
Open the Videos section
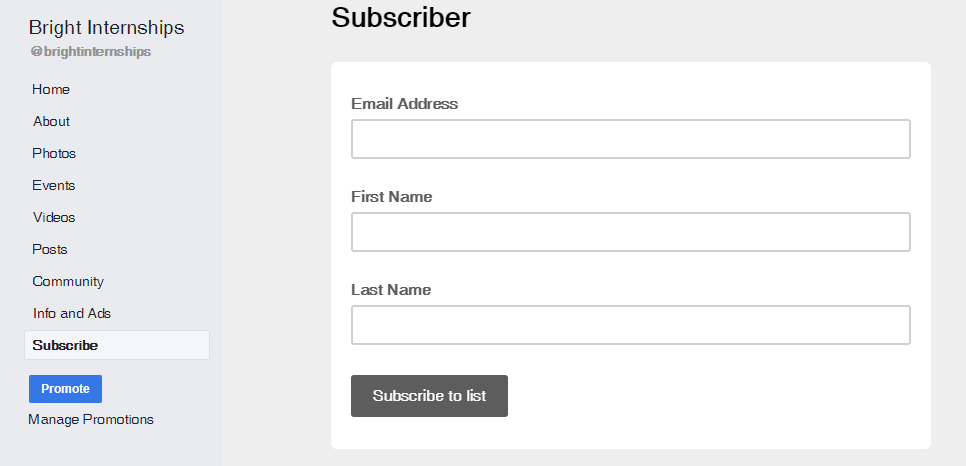(54, 217)
